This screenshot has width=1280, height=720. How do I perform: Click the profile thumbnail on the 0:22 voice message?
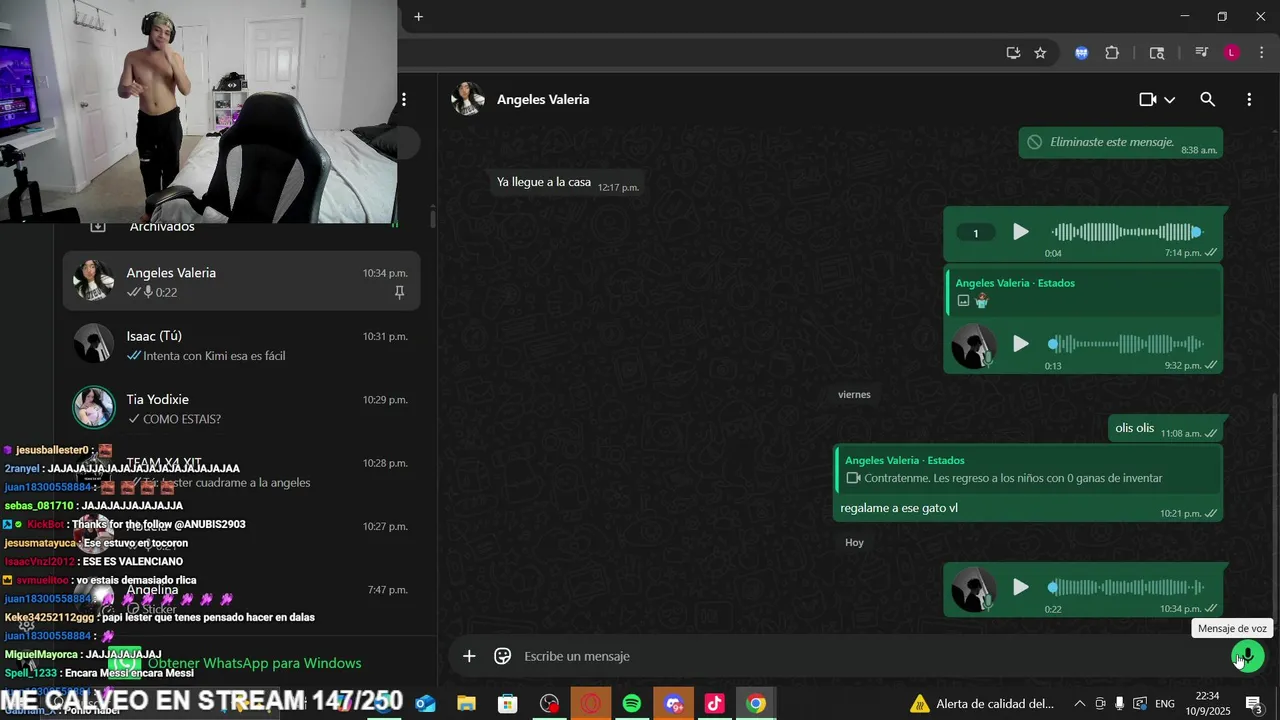pyautogui.click(x=973, y=589)
